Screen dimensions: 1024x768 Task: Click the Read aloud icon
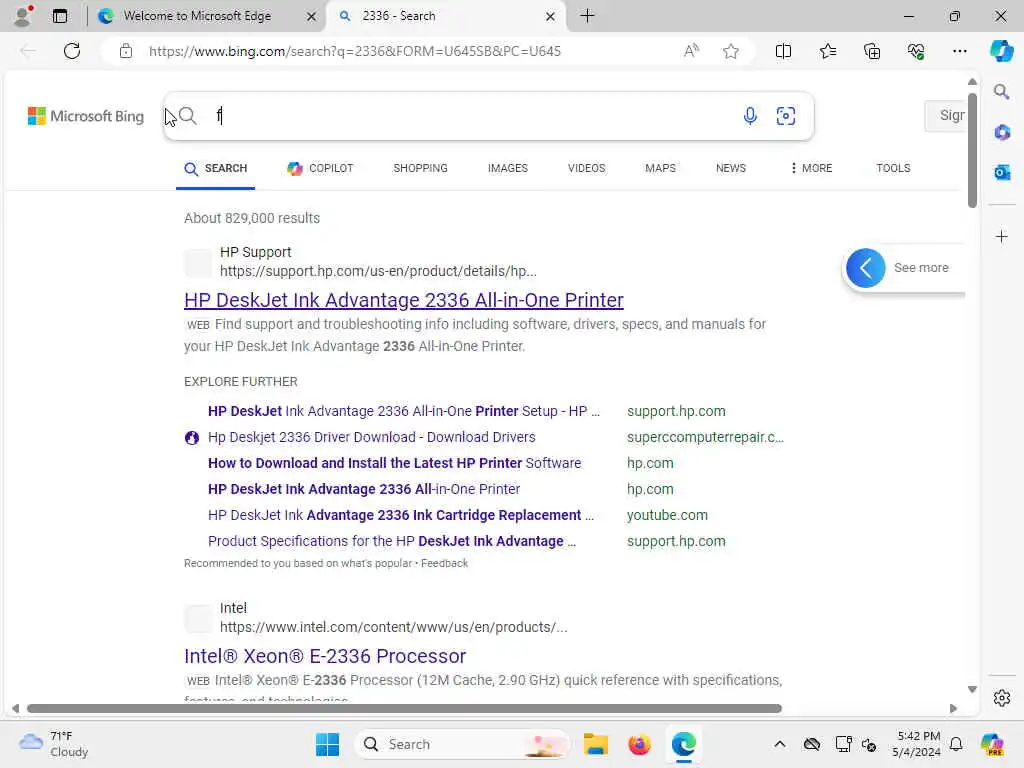[x=691, y=51]
